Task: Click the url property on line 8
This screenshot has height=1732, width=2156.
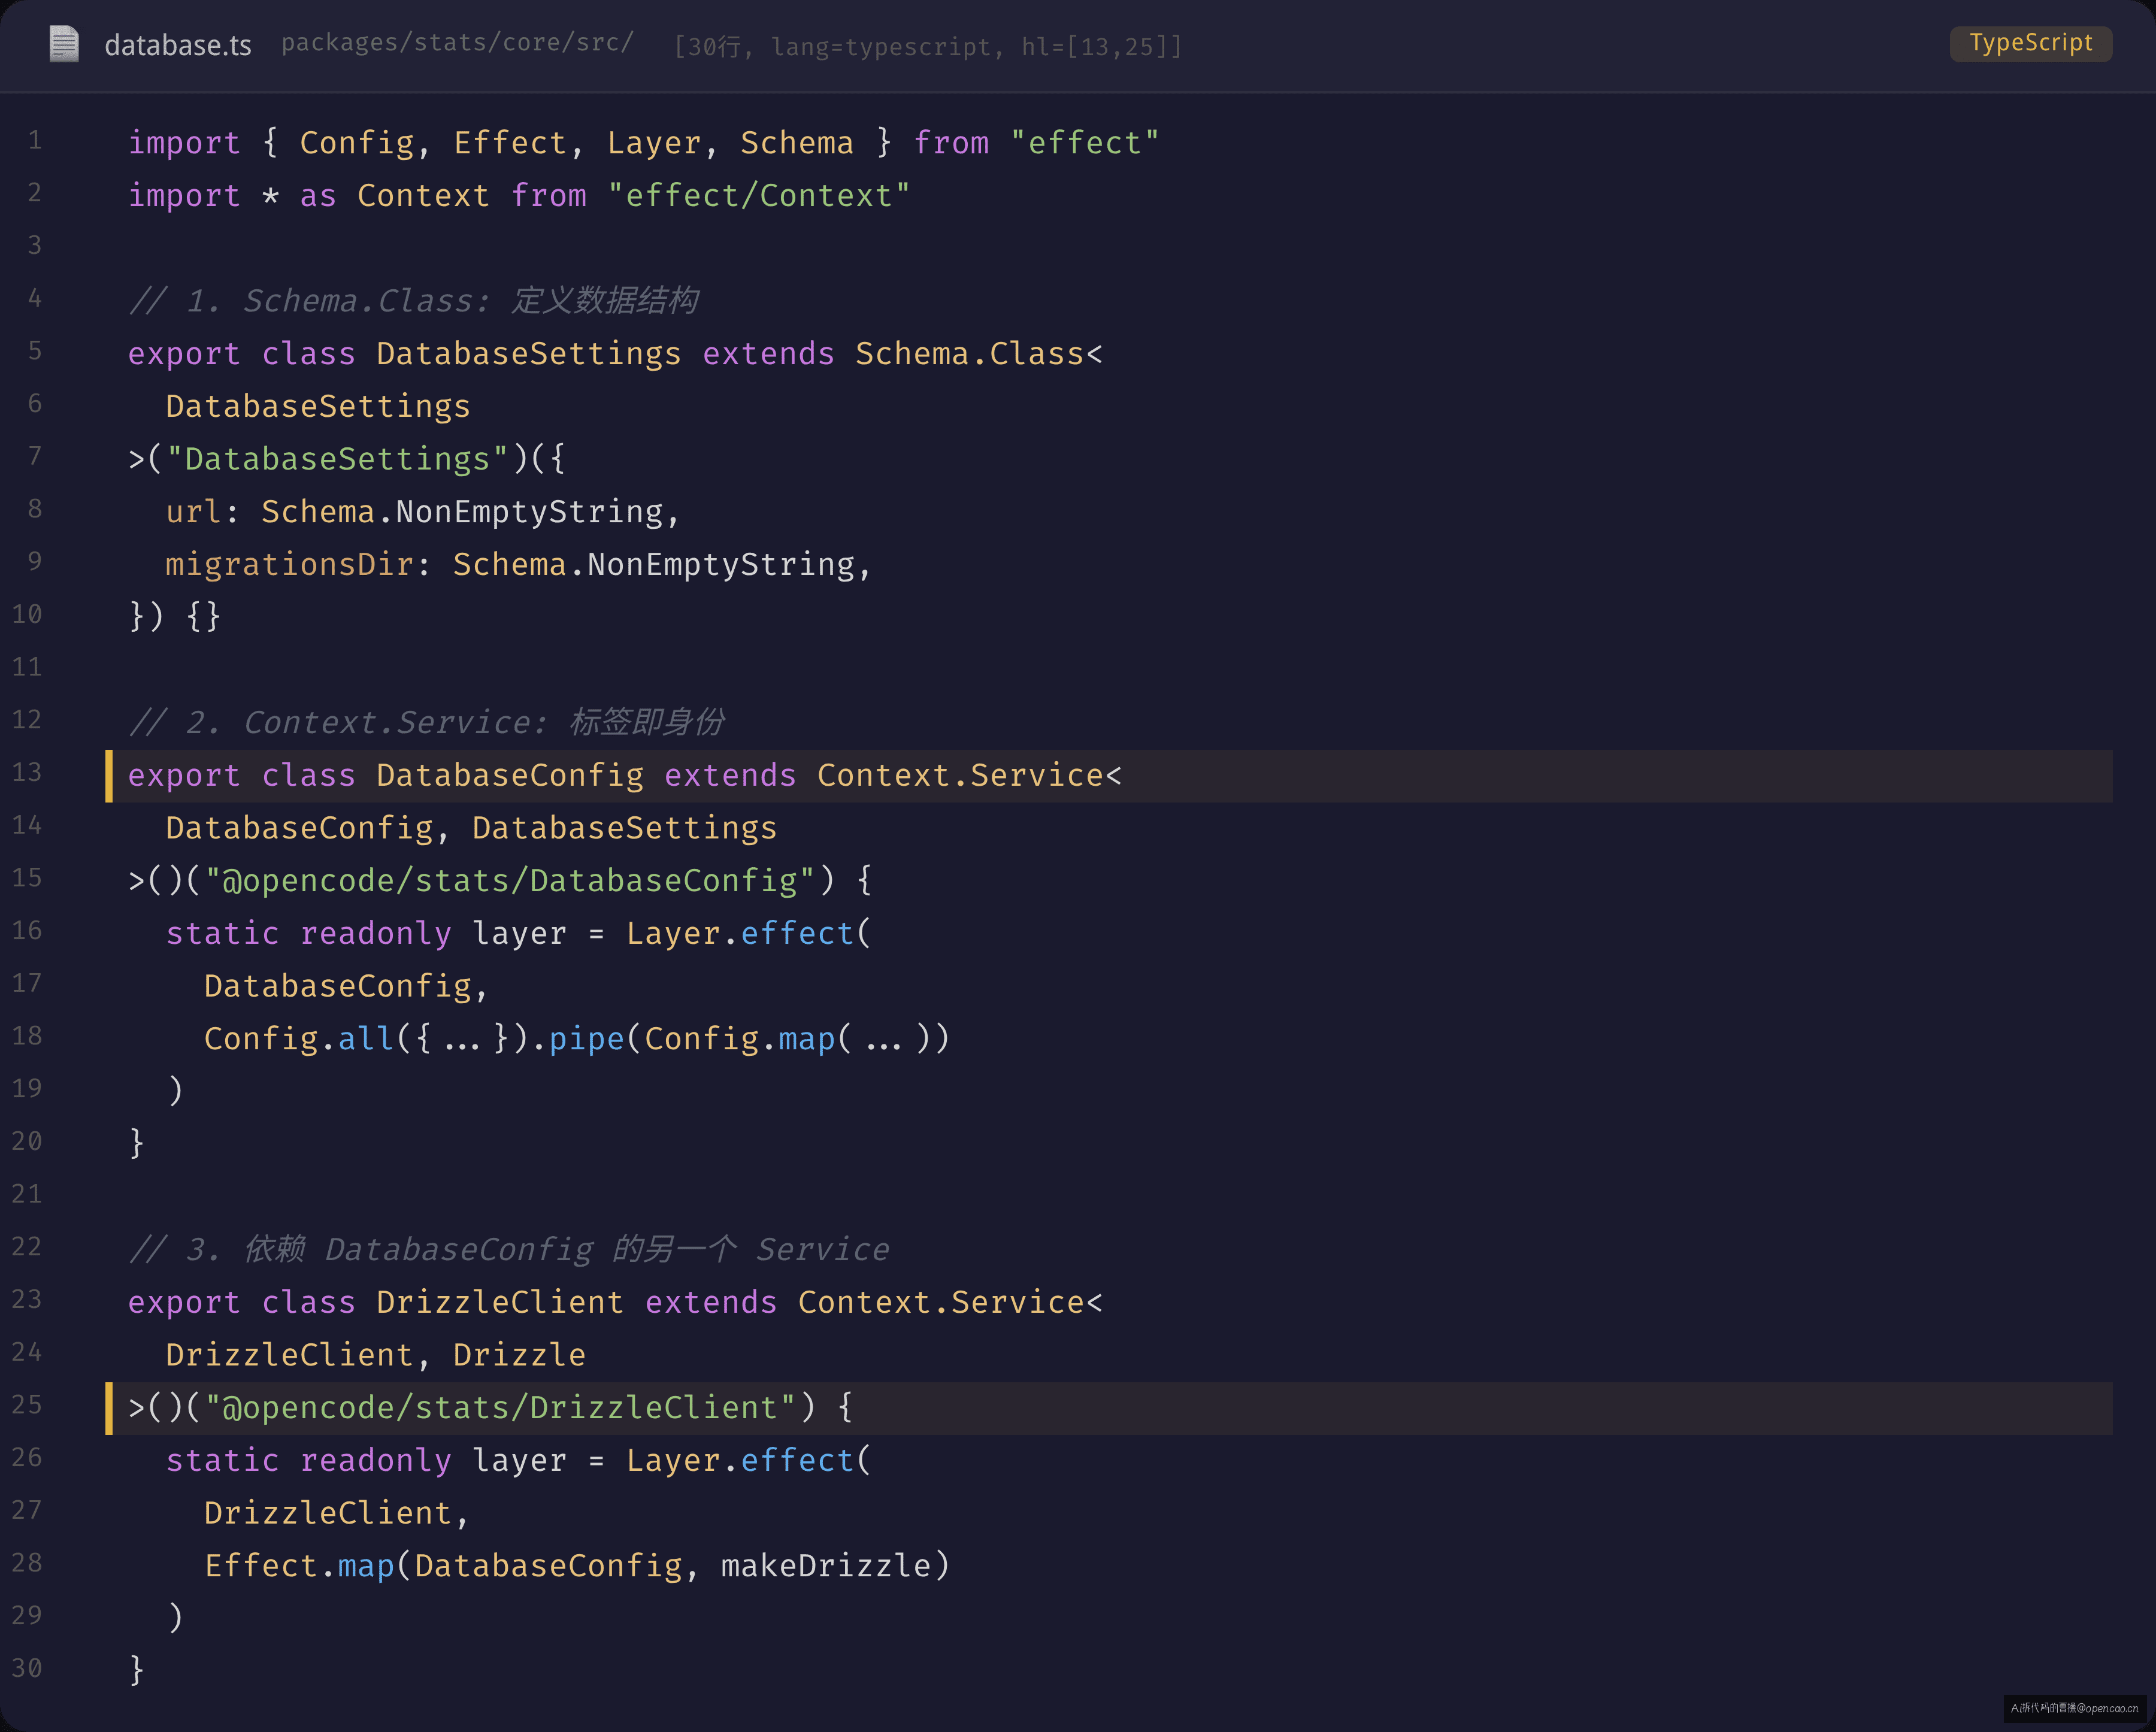Action: point(194,512)
